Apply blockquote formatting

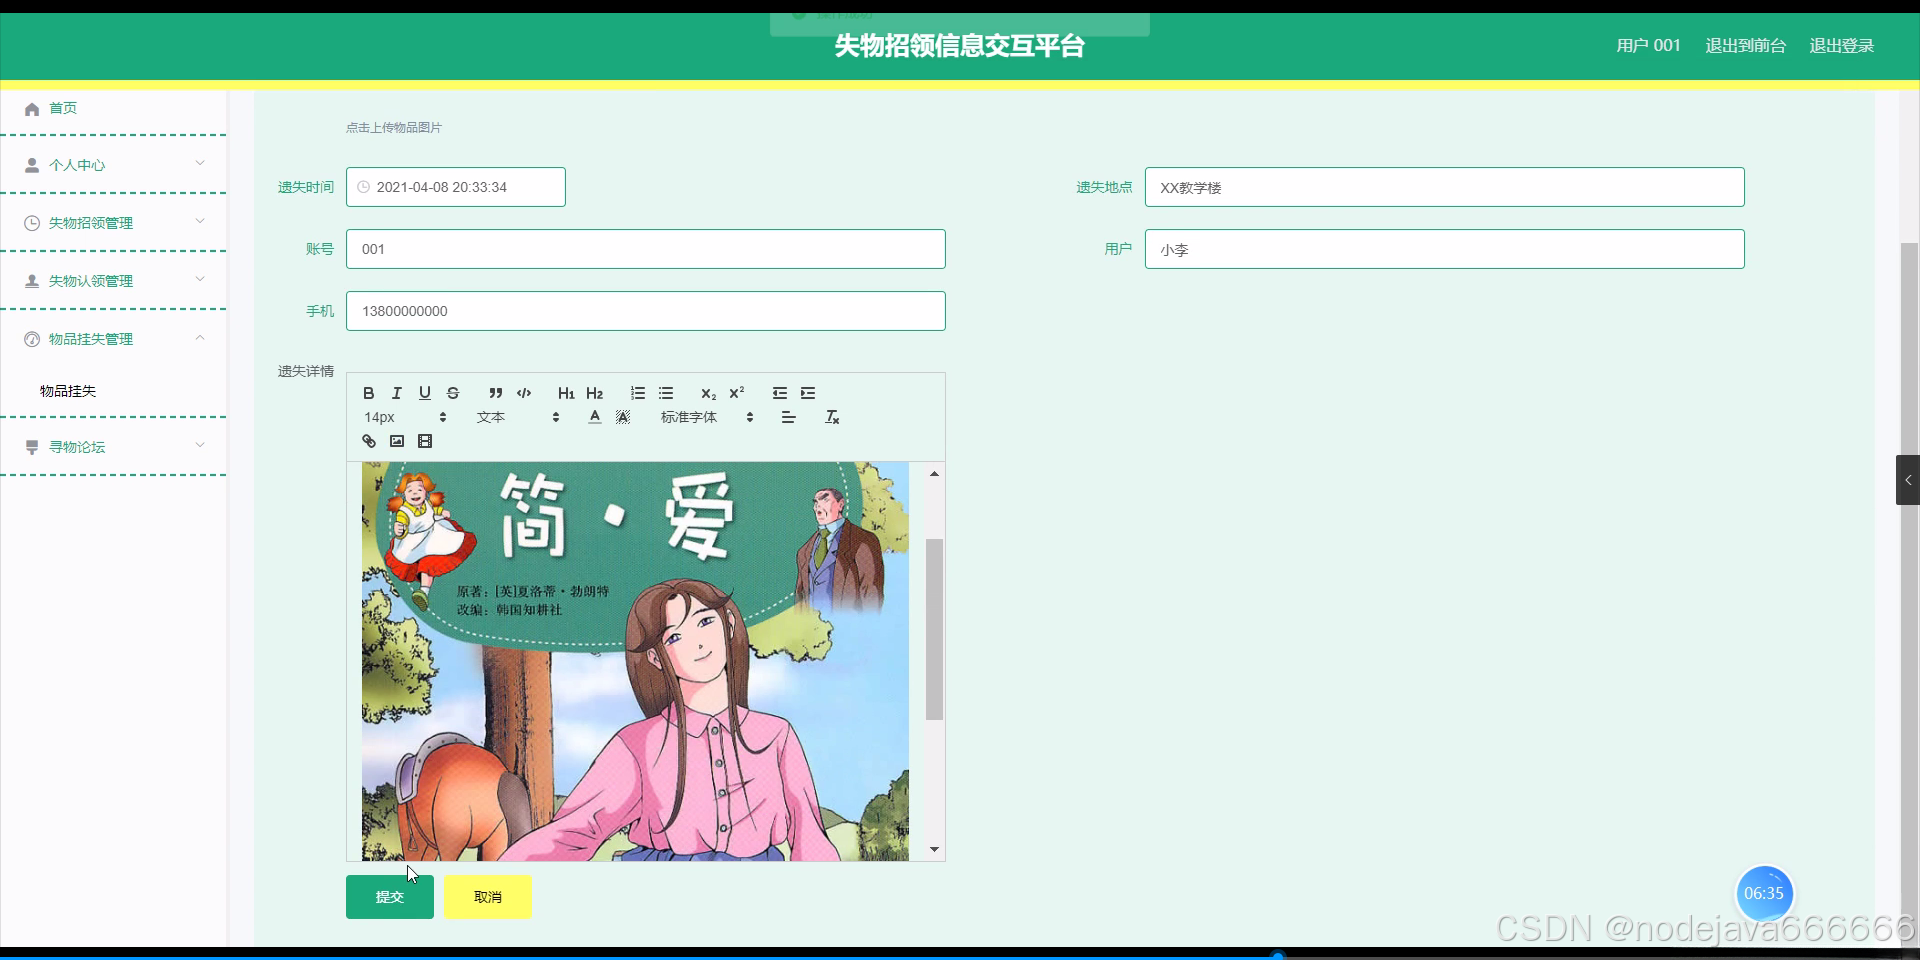[496, 393]
